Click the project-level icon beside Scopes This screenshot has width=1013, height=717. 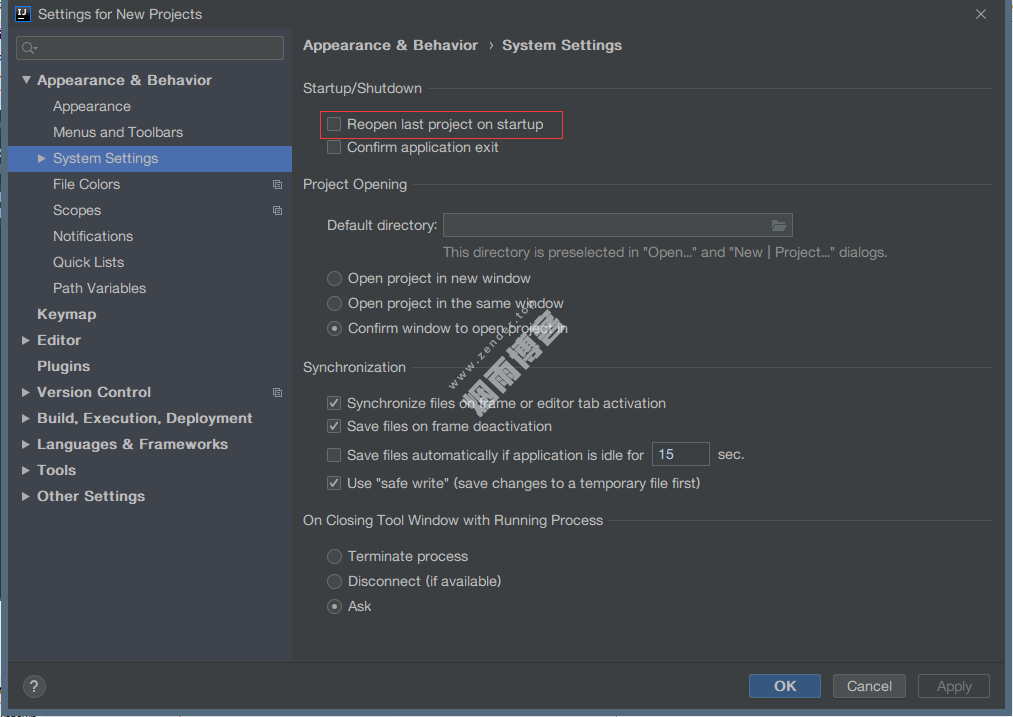[277, 211]
